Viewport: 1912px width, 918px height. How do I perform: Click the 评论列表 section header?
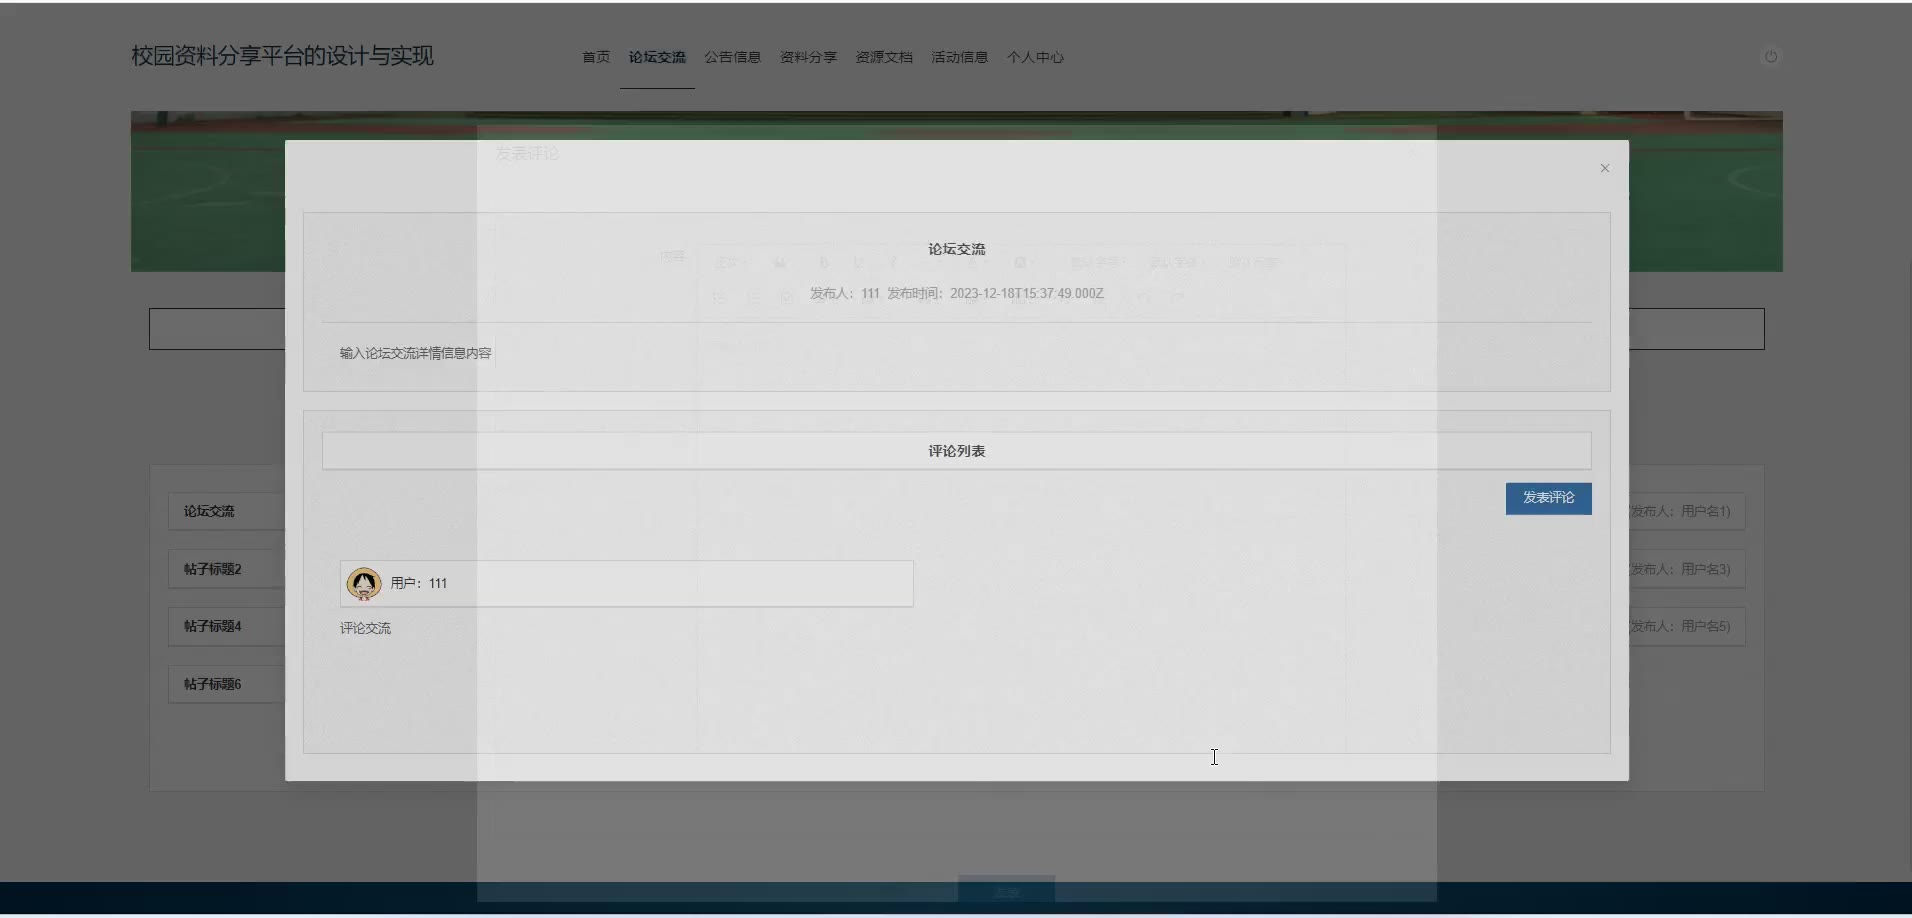(956, 451)
